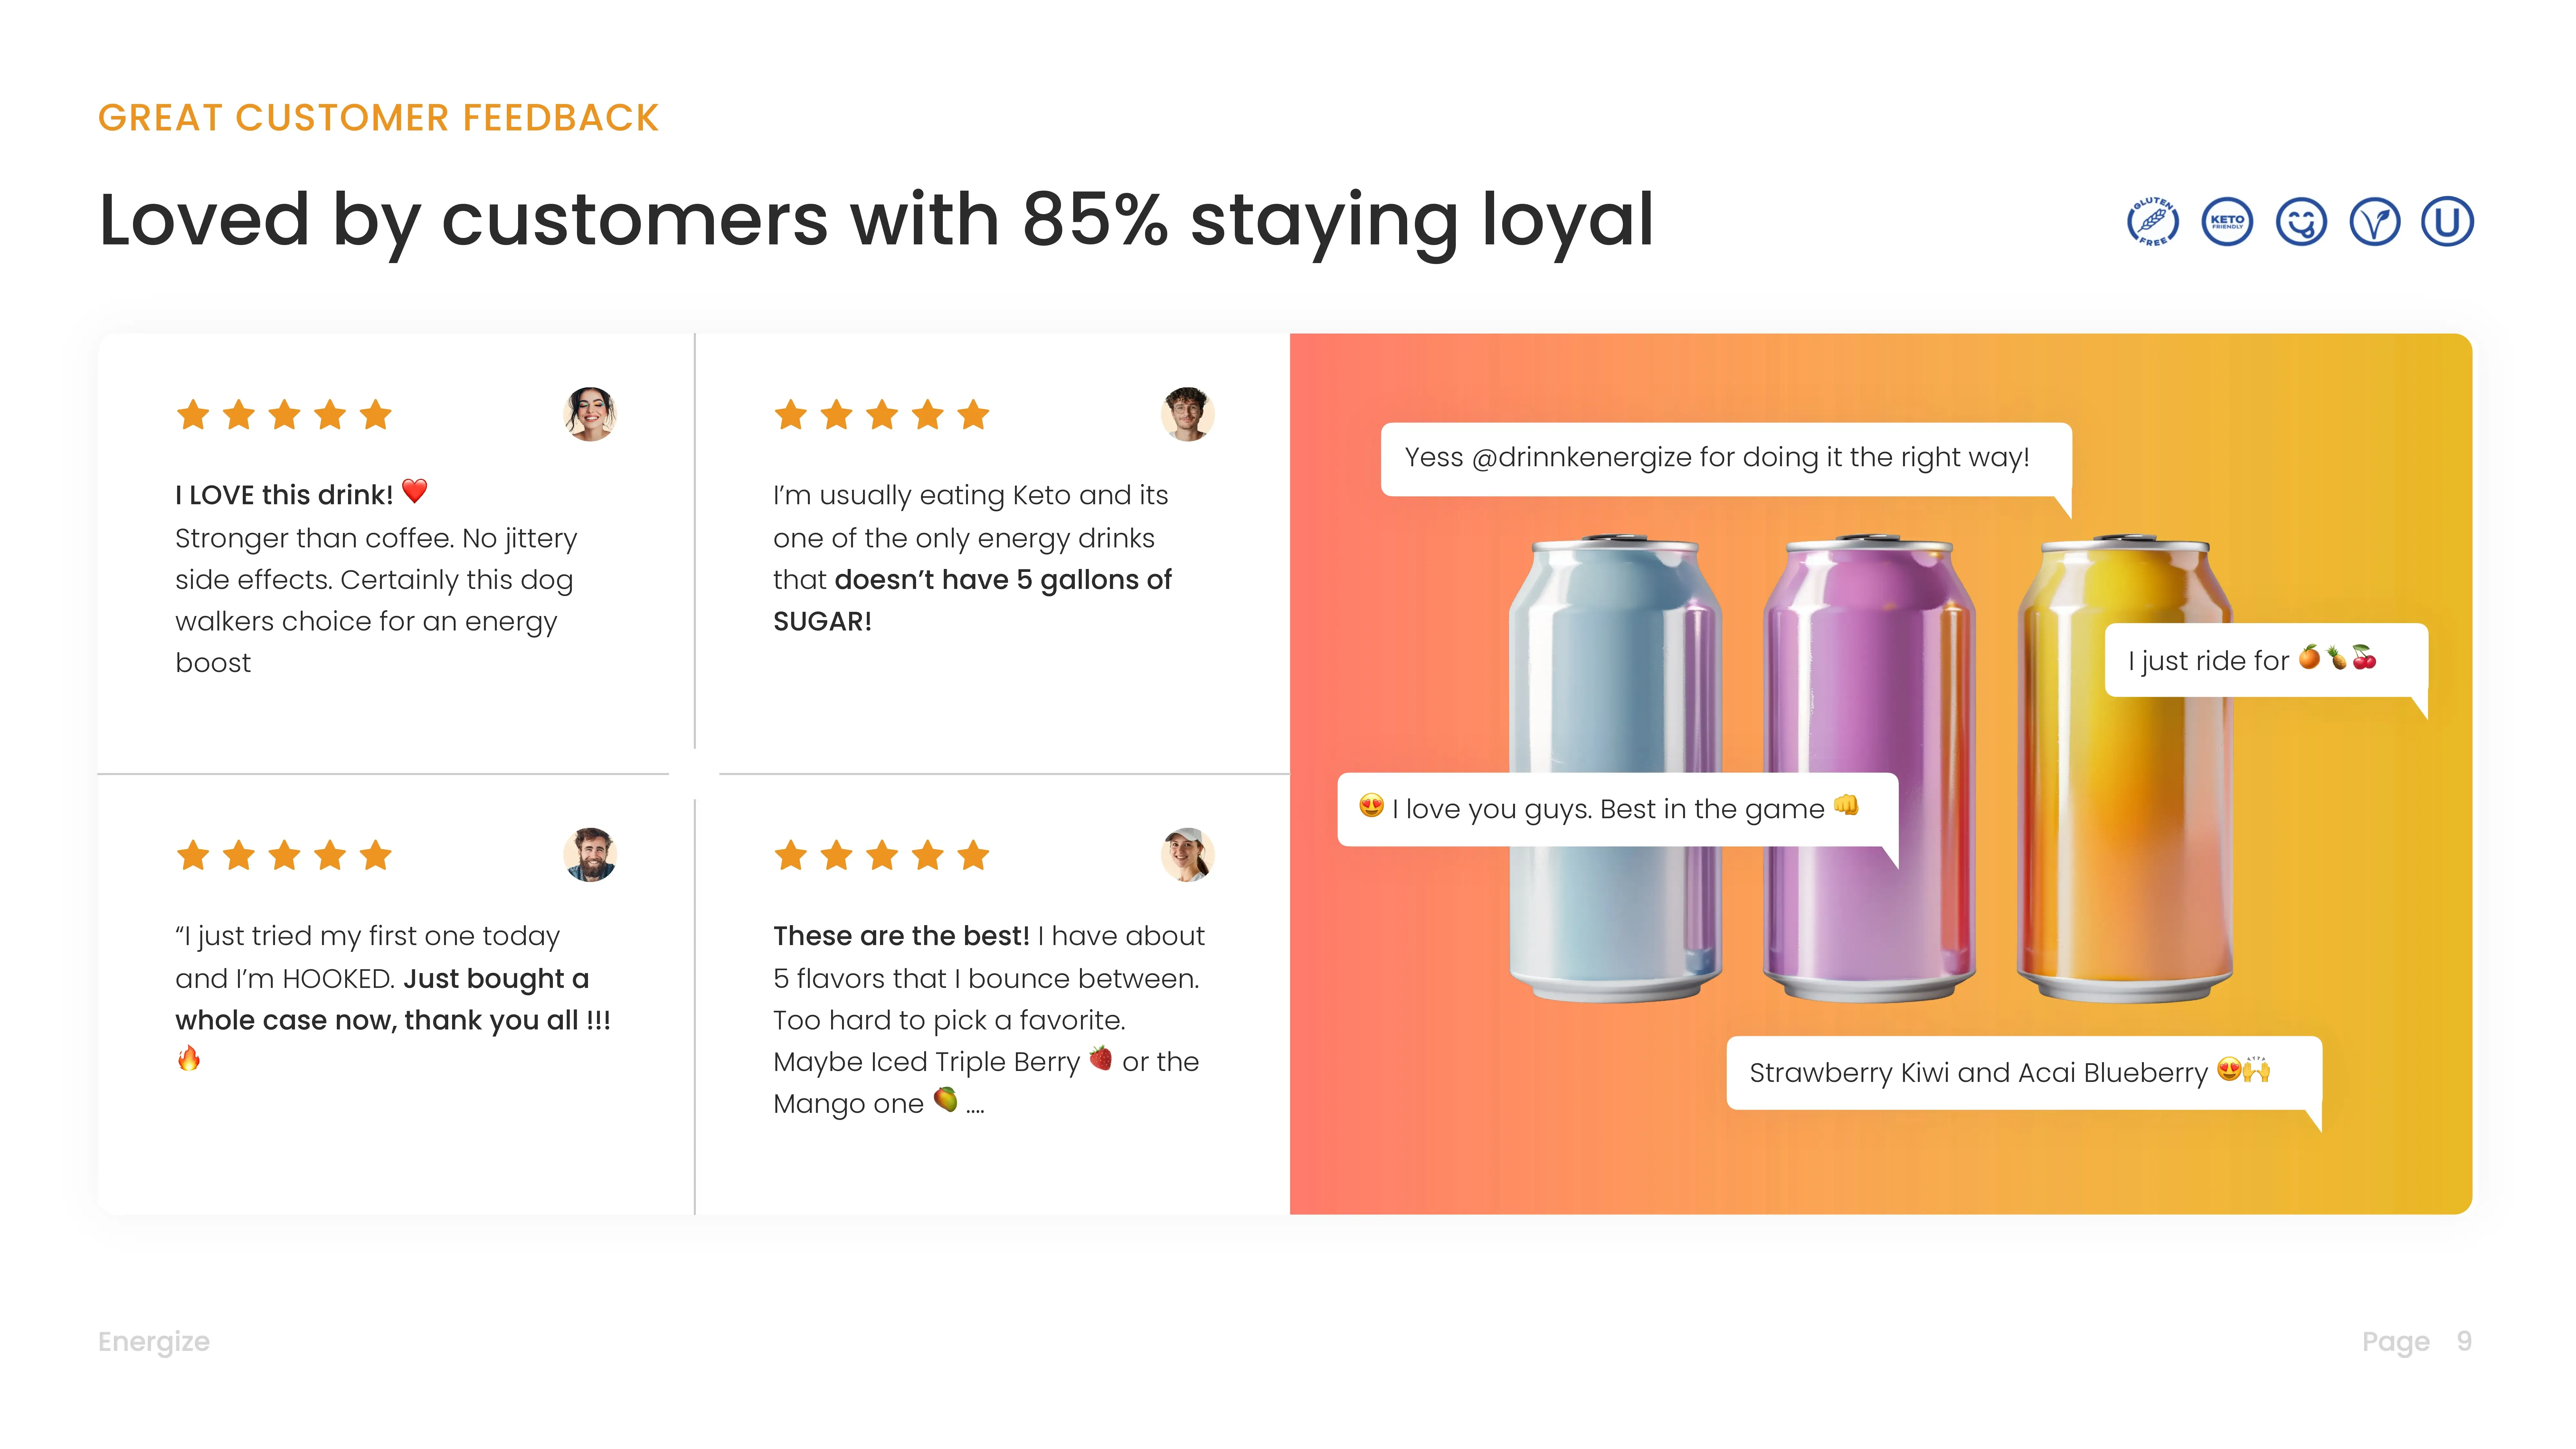Click the circled U kosher badge
Viewport: 2576px width, 1449px height.
pyautogui.click(x=2447, y=221)
